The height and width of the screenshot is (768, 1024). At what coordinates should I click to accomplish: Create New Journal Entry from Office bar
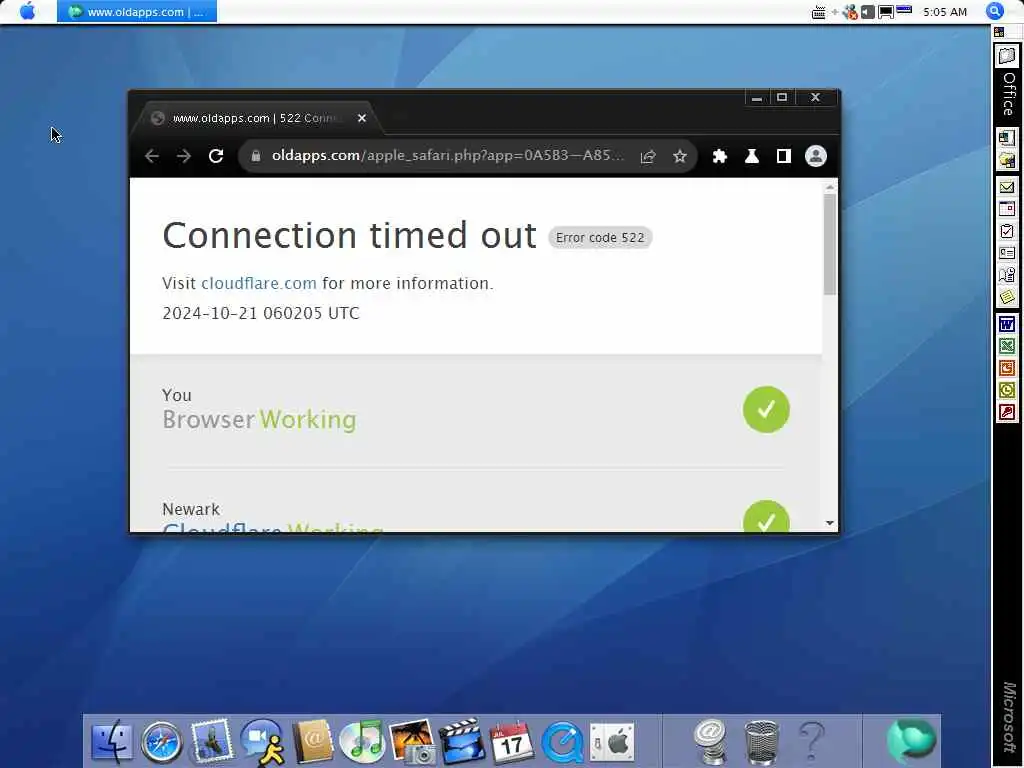pos(1006,275)
